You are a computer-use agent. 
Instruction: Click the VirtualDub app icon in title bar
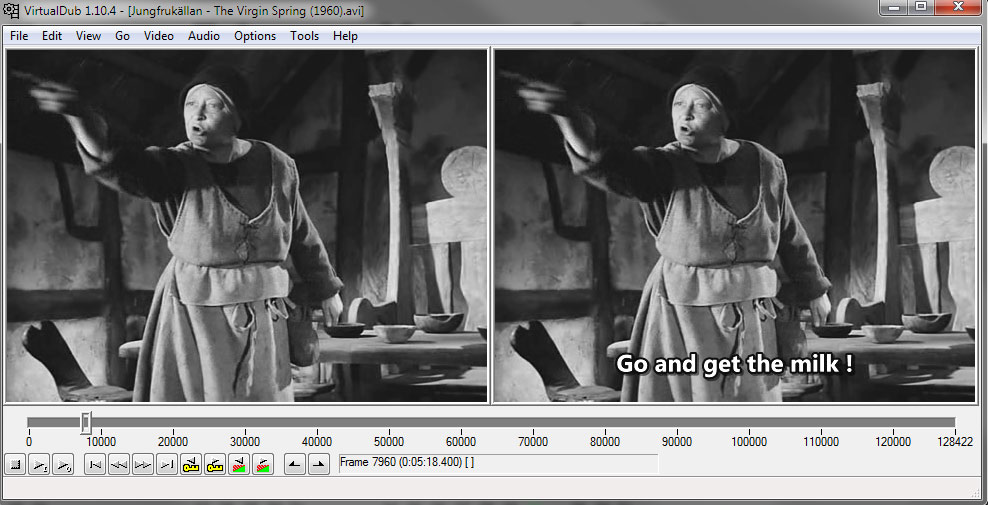[11, 10]
